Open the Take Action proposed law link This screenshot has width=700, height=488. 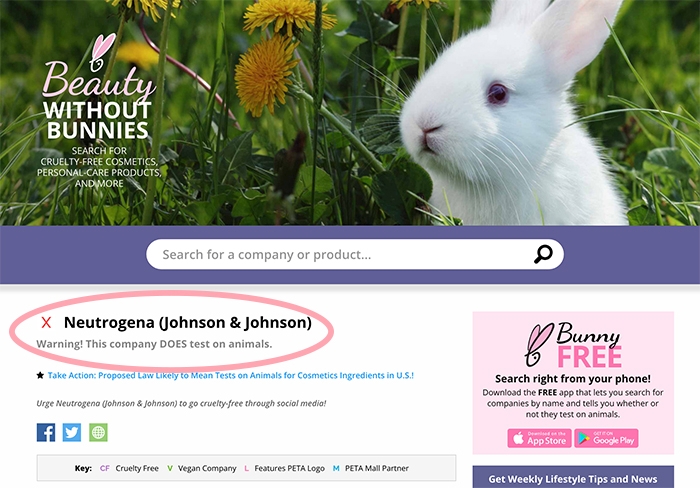230,376
